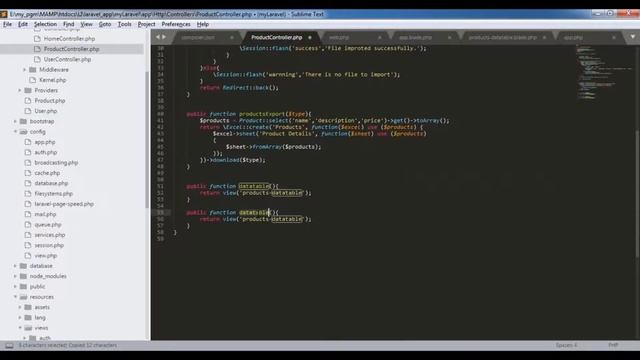Click the Kernel.php file icon

33,80
